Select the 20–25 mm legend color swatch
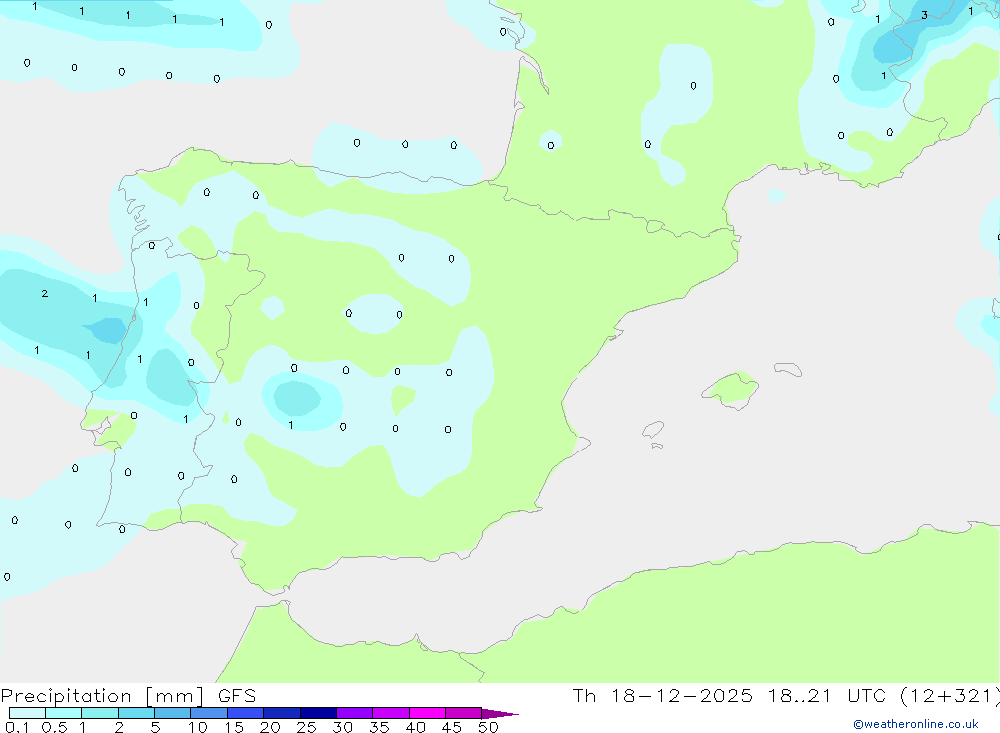The image size is (1000, 733). pos(282,713)
